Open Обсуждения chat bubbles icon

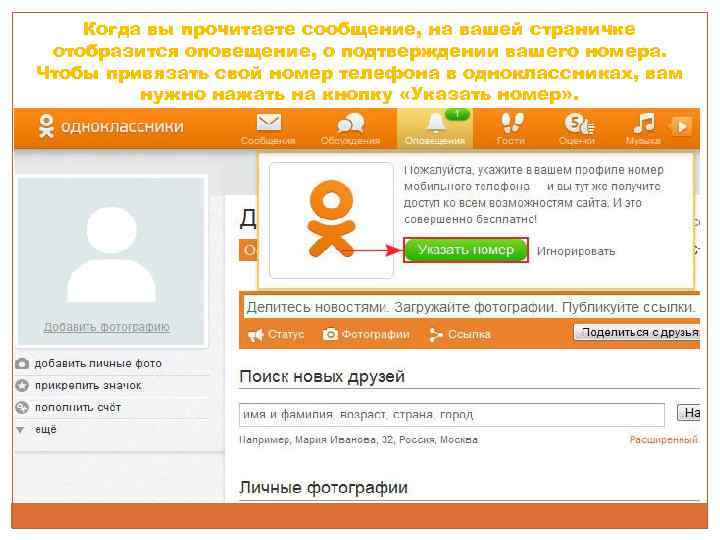click(350, 124)
